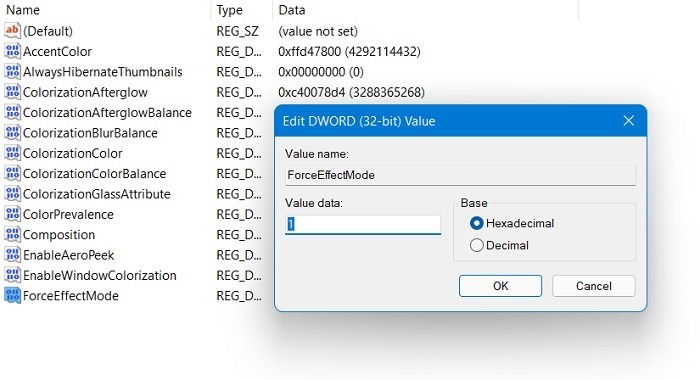Confirm the DWORD edit with OK
The height and width of the screenshot is (380, 700).
[x=500, y=286]
